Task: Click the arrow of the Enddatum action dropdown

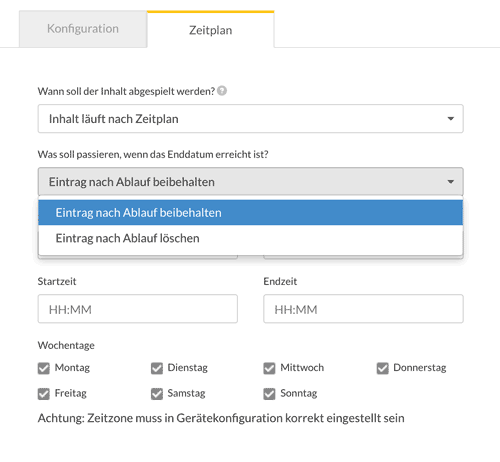Action: tap(451, 182)
